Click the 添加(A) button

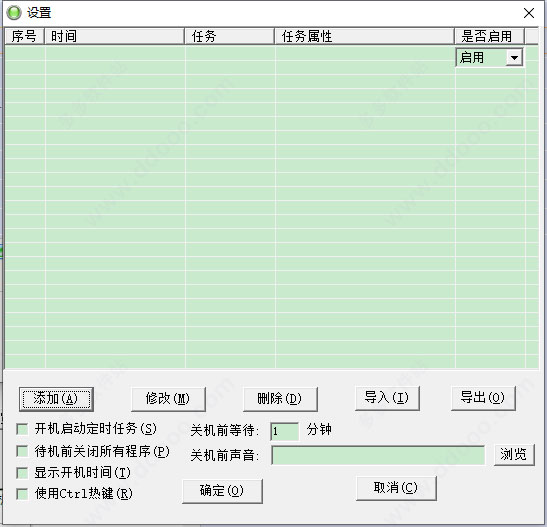coord(56,399)
